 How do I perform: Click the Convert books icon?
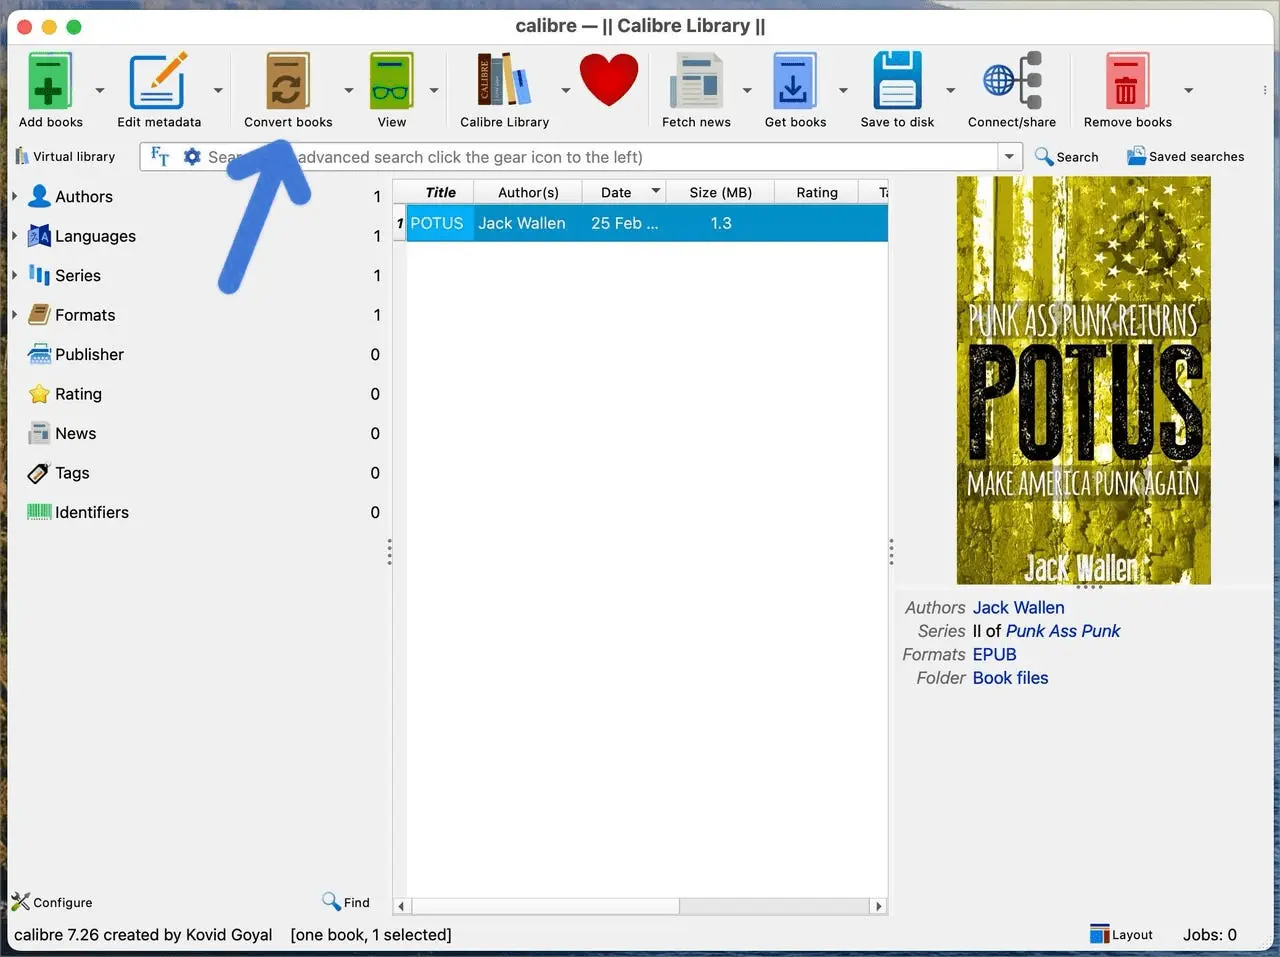coord(287,82)
